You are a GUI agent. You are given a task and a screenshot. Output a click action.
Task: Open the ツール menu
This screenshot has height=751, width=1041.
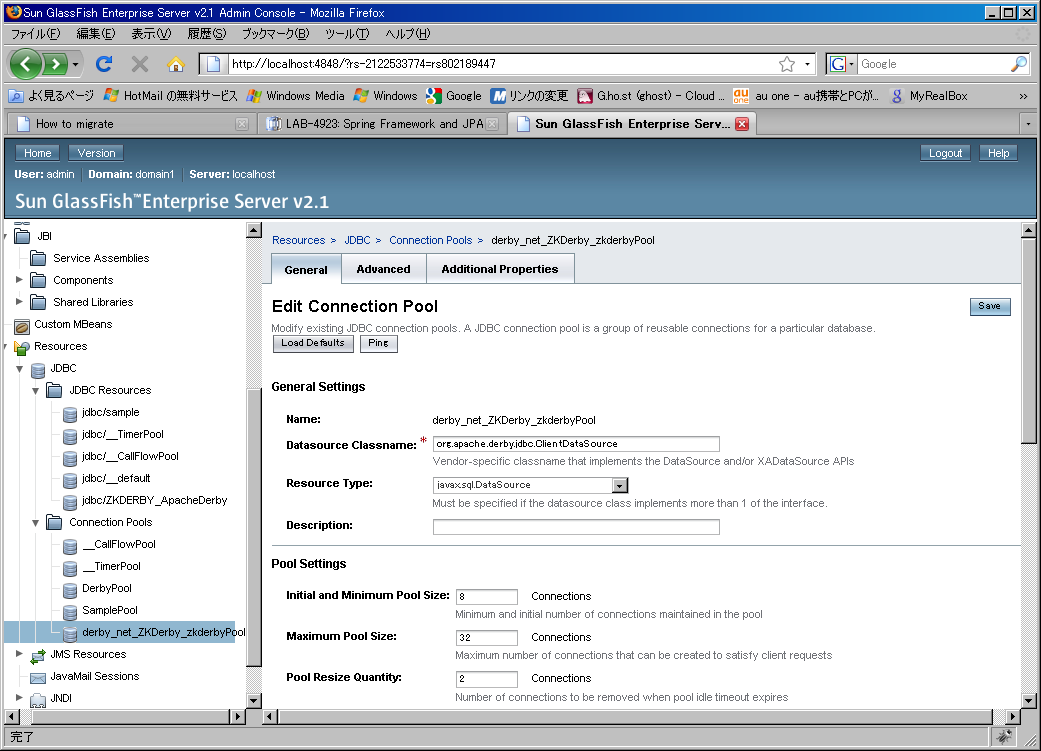click(347, 33)
